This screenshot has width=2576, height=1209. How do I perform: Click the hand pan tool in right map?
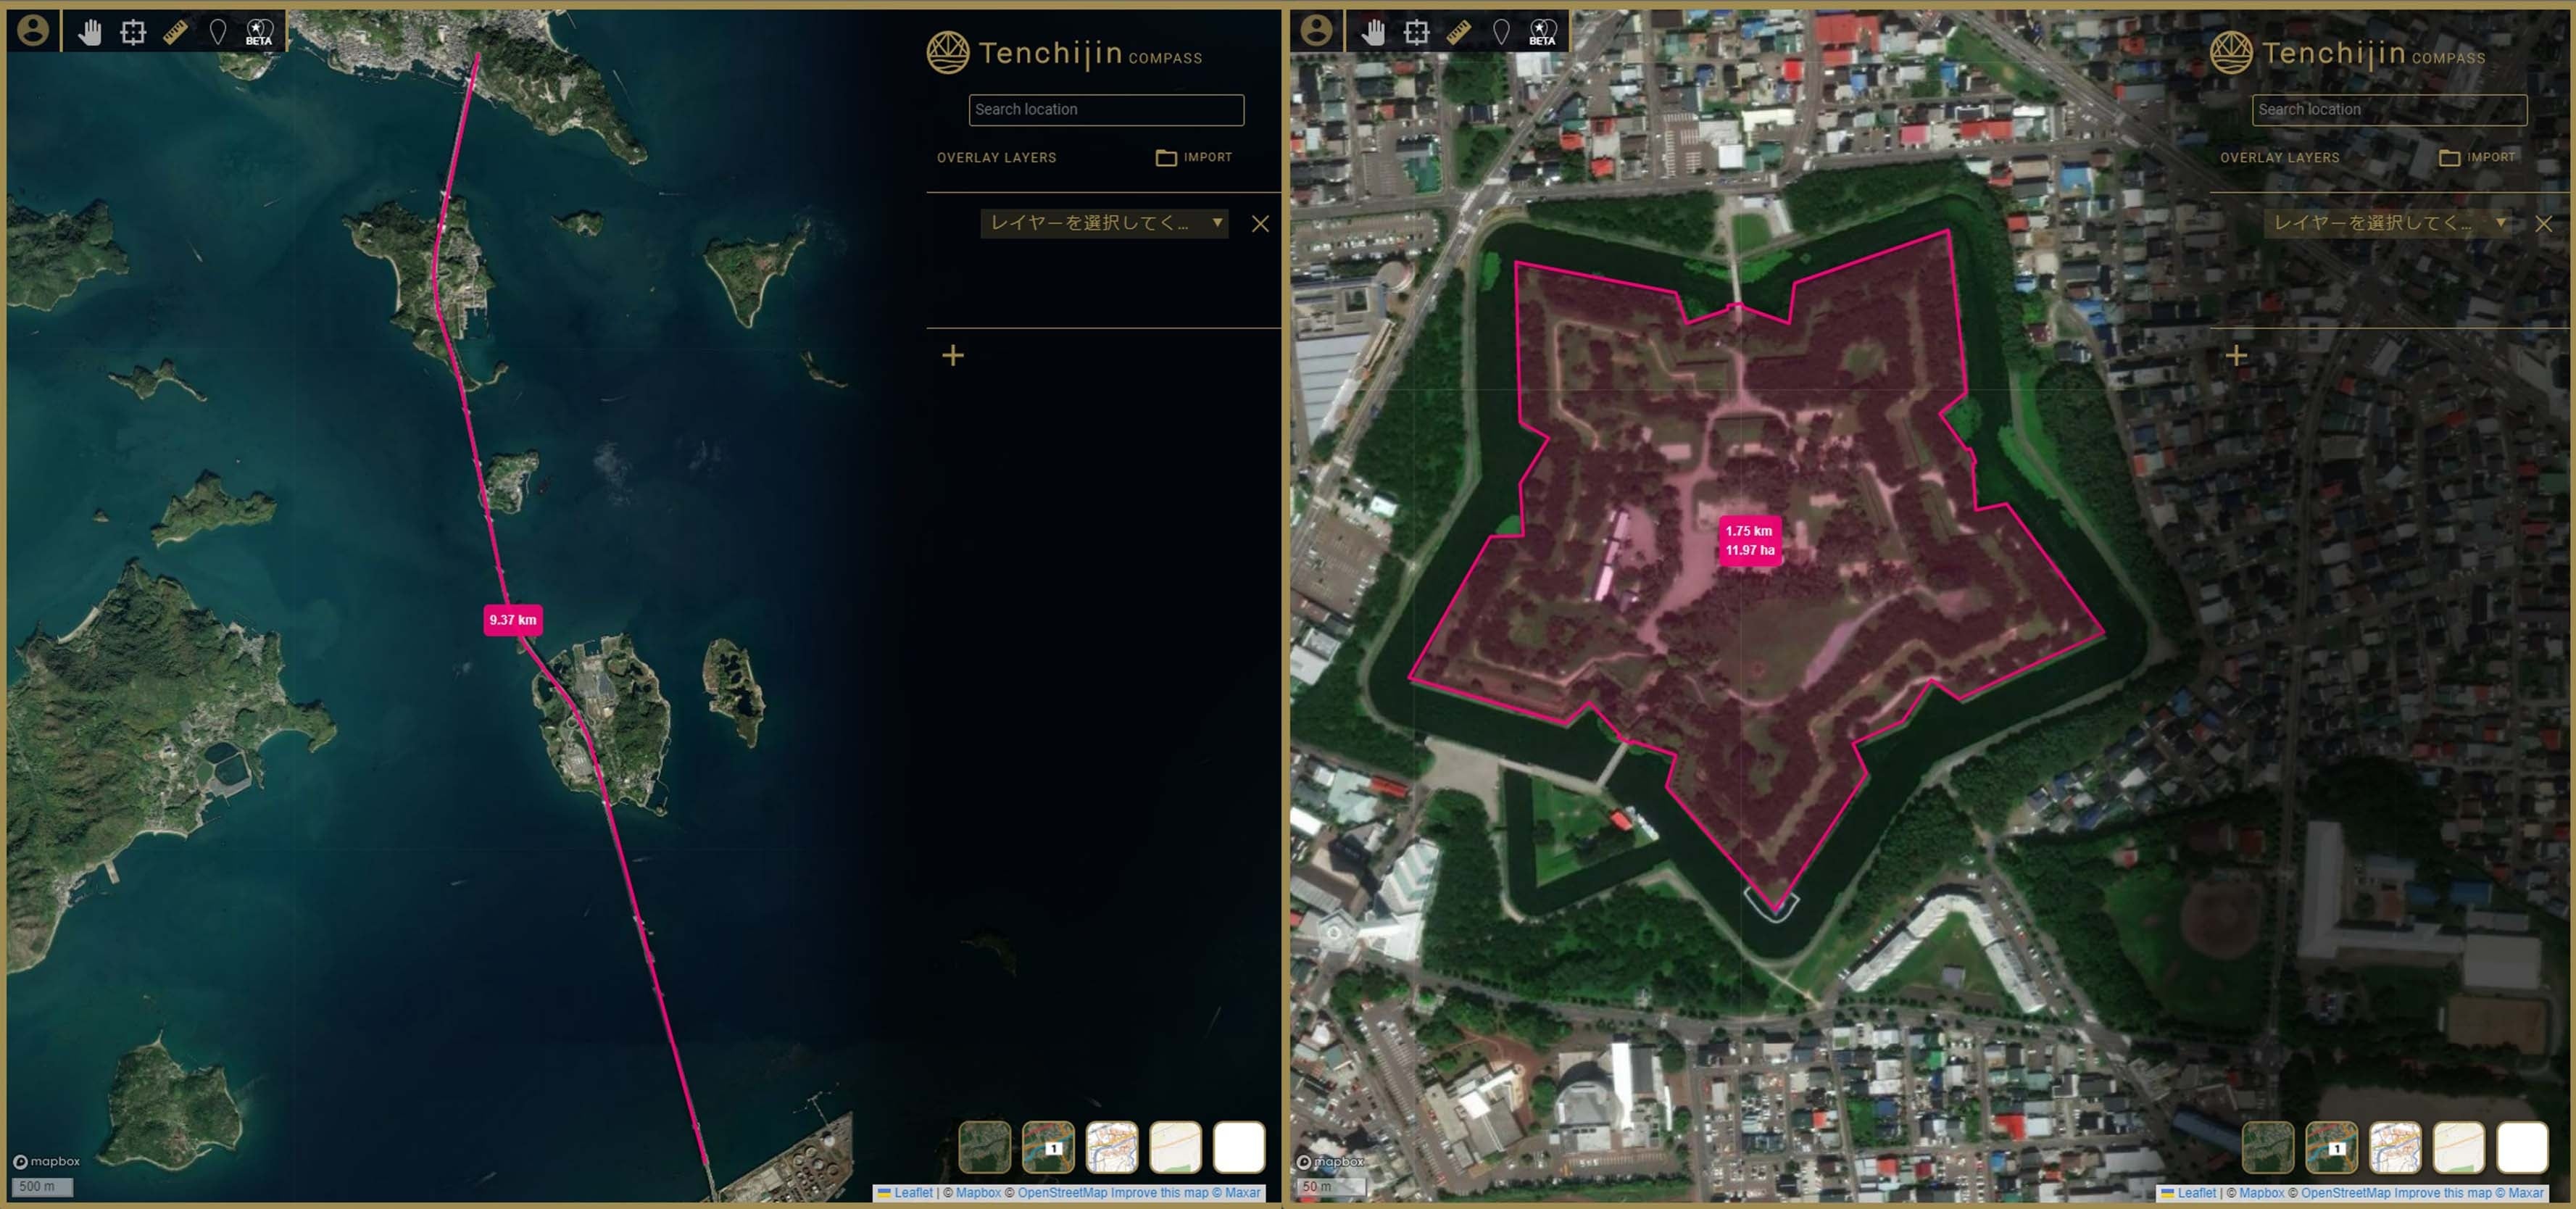[x=1373, y=32]
